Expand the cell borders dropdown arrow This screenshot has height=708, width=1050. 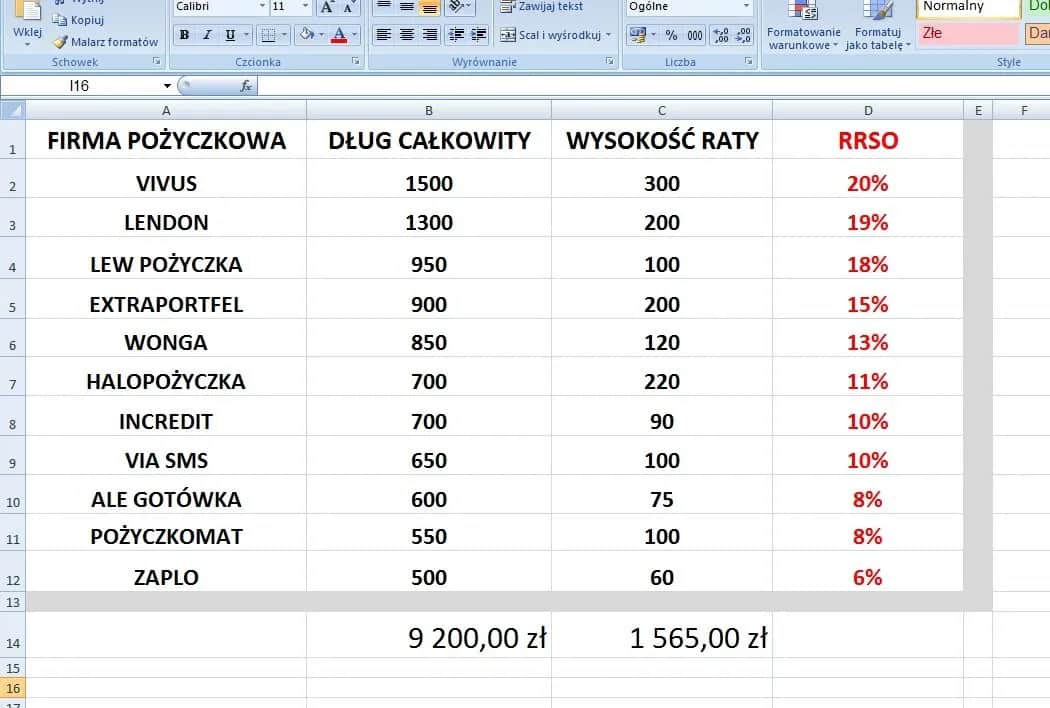pyautogui.click(x=283, y=35)
